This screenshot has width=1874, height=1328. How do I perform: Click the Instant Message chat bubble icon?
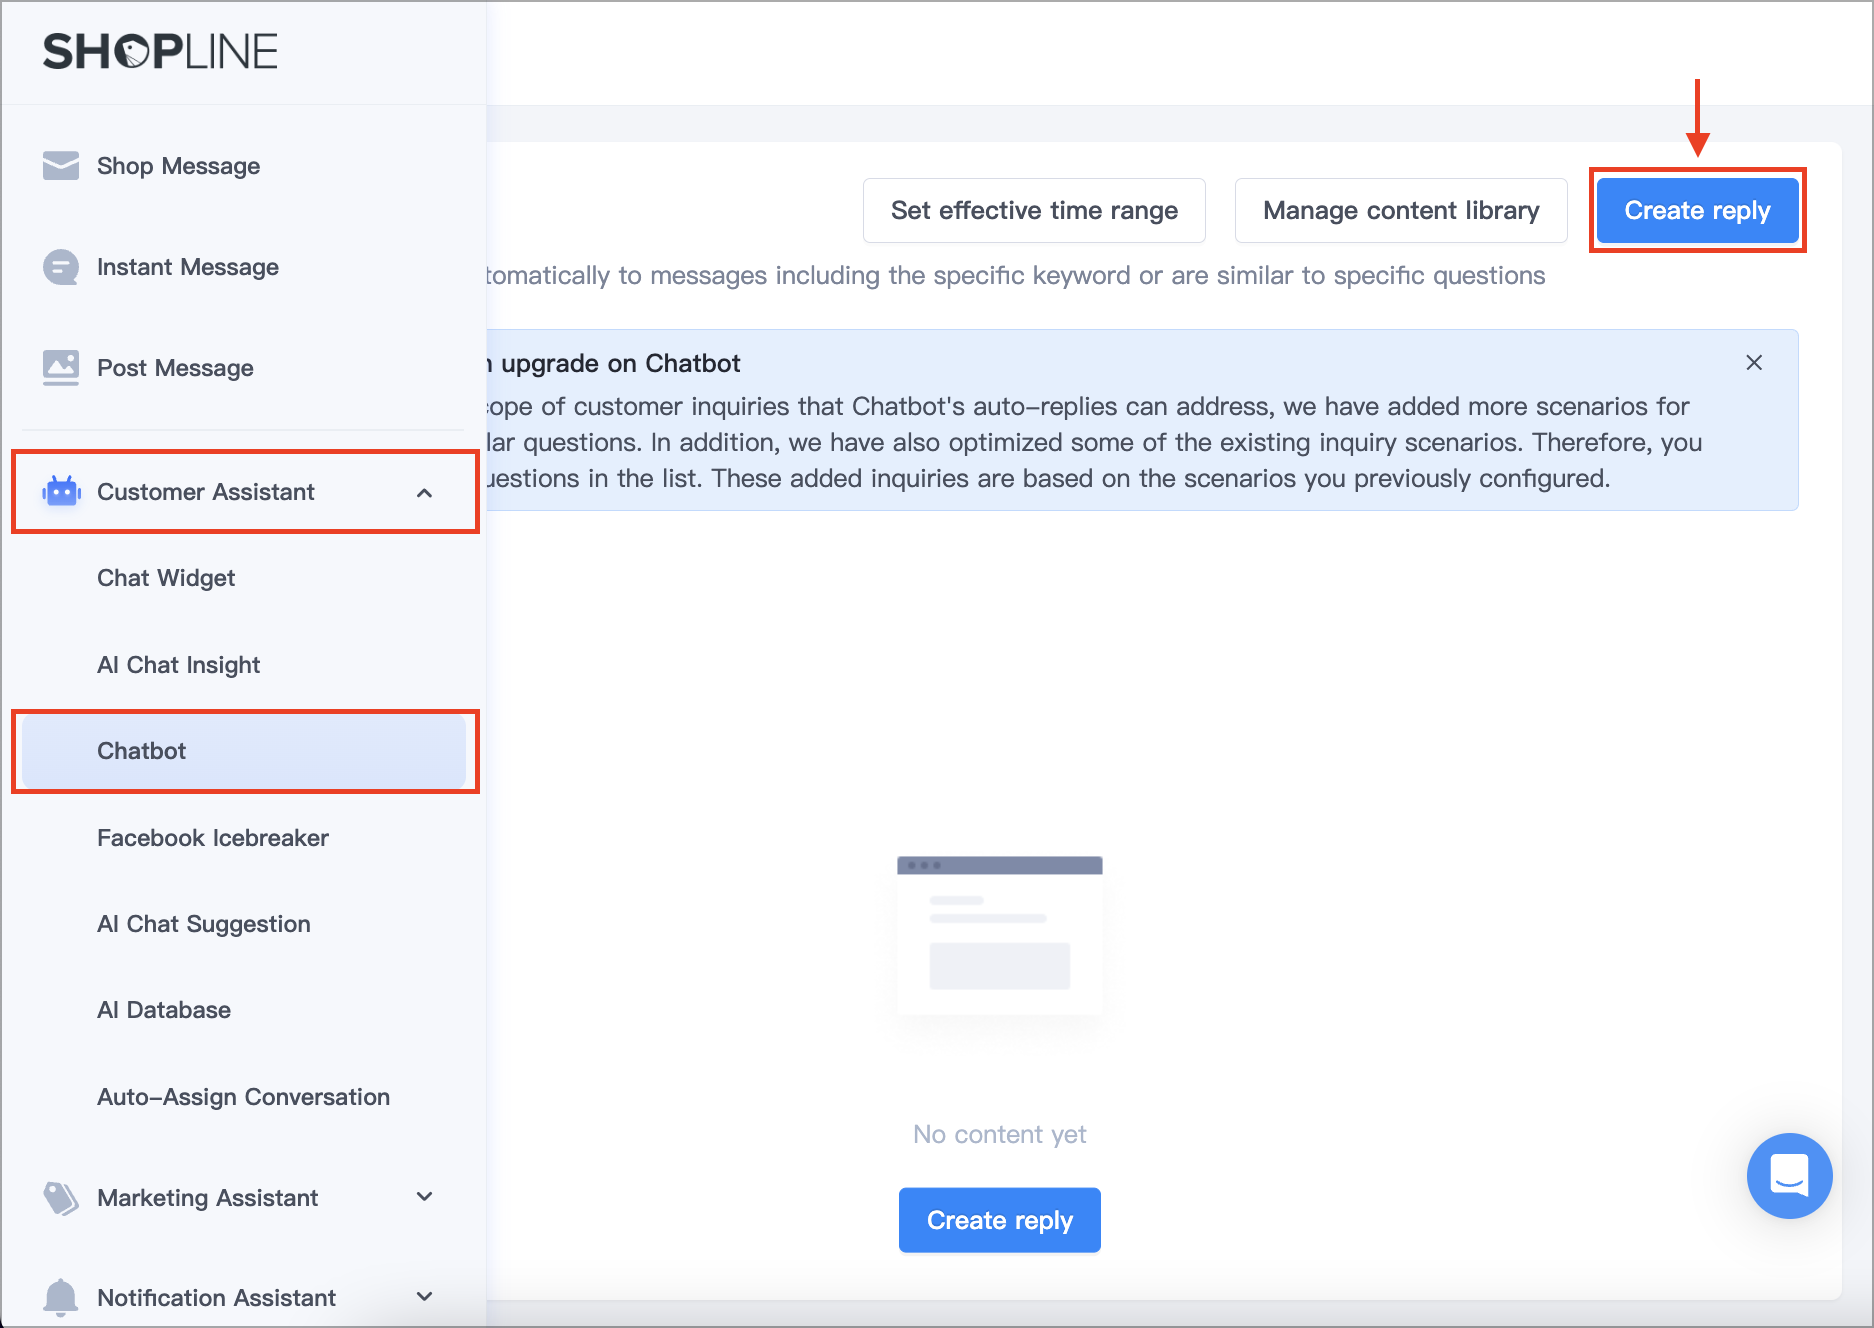(61, 267)
